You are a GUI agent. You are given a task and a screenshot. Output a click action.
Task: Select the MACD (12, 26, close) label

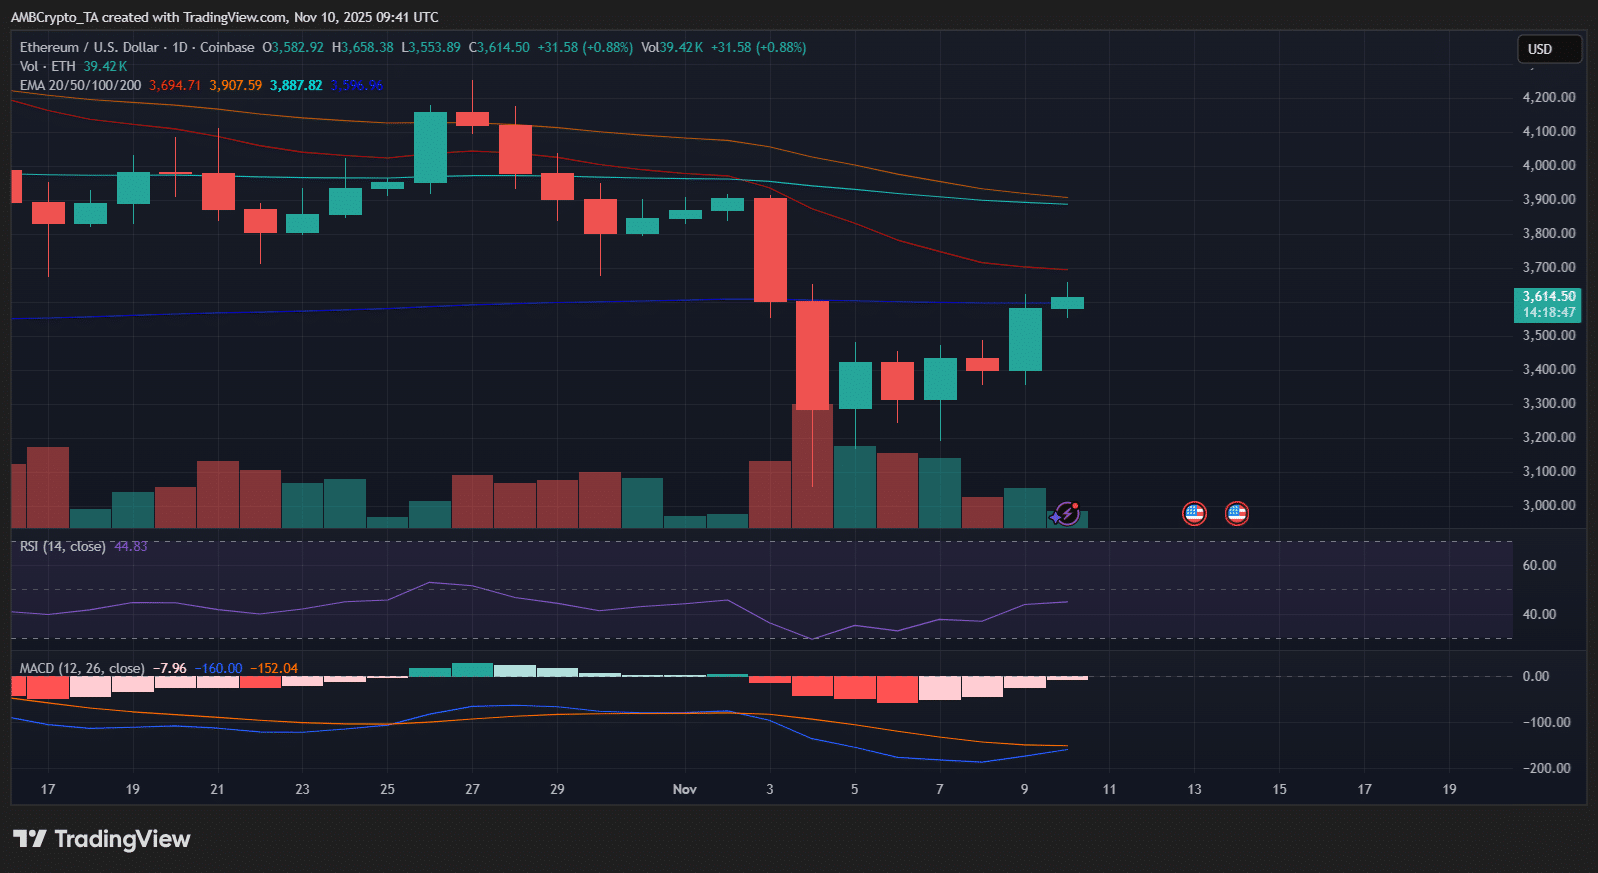(x=82, y=668)
